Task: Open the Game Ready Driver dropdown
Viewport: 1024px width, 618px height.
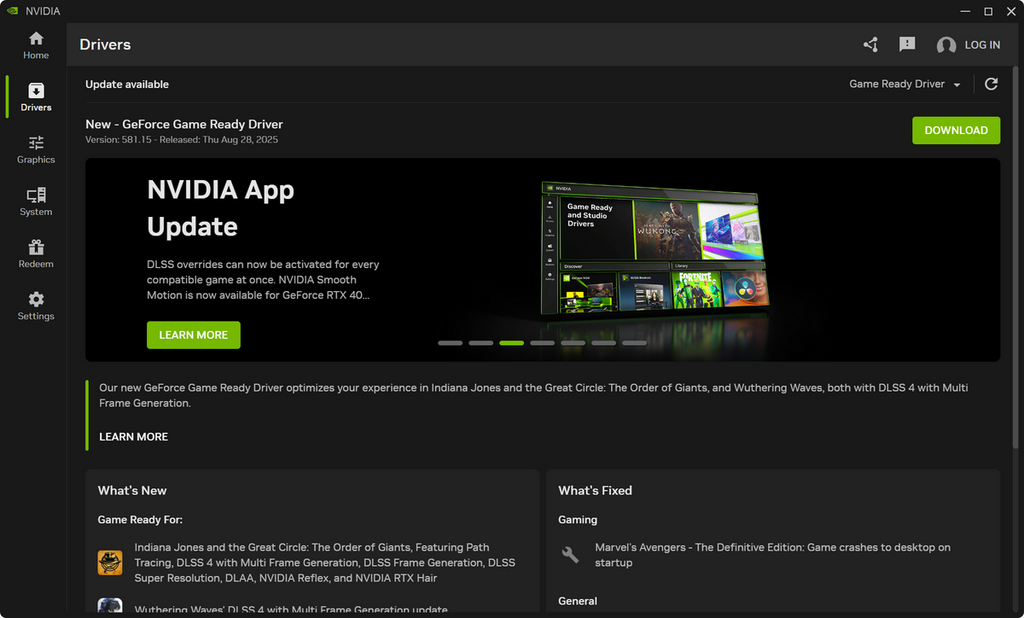Action: (904, 84)
